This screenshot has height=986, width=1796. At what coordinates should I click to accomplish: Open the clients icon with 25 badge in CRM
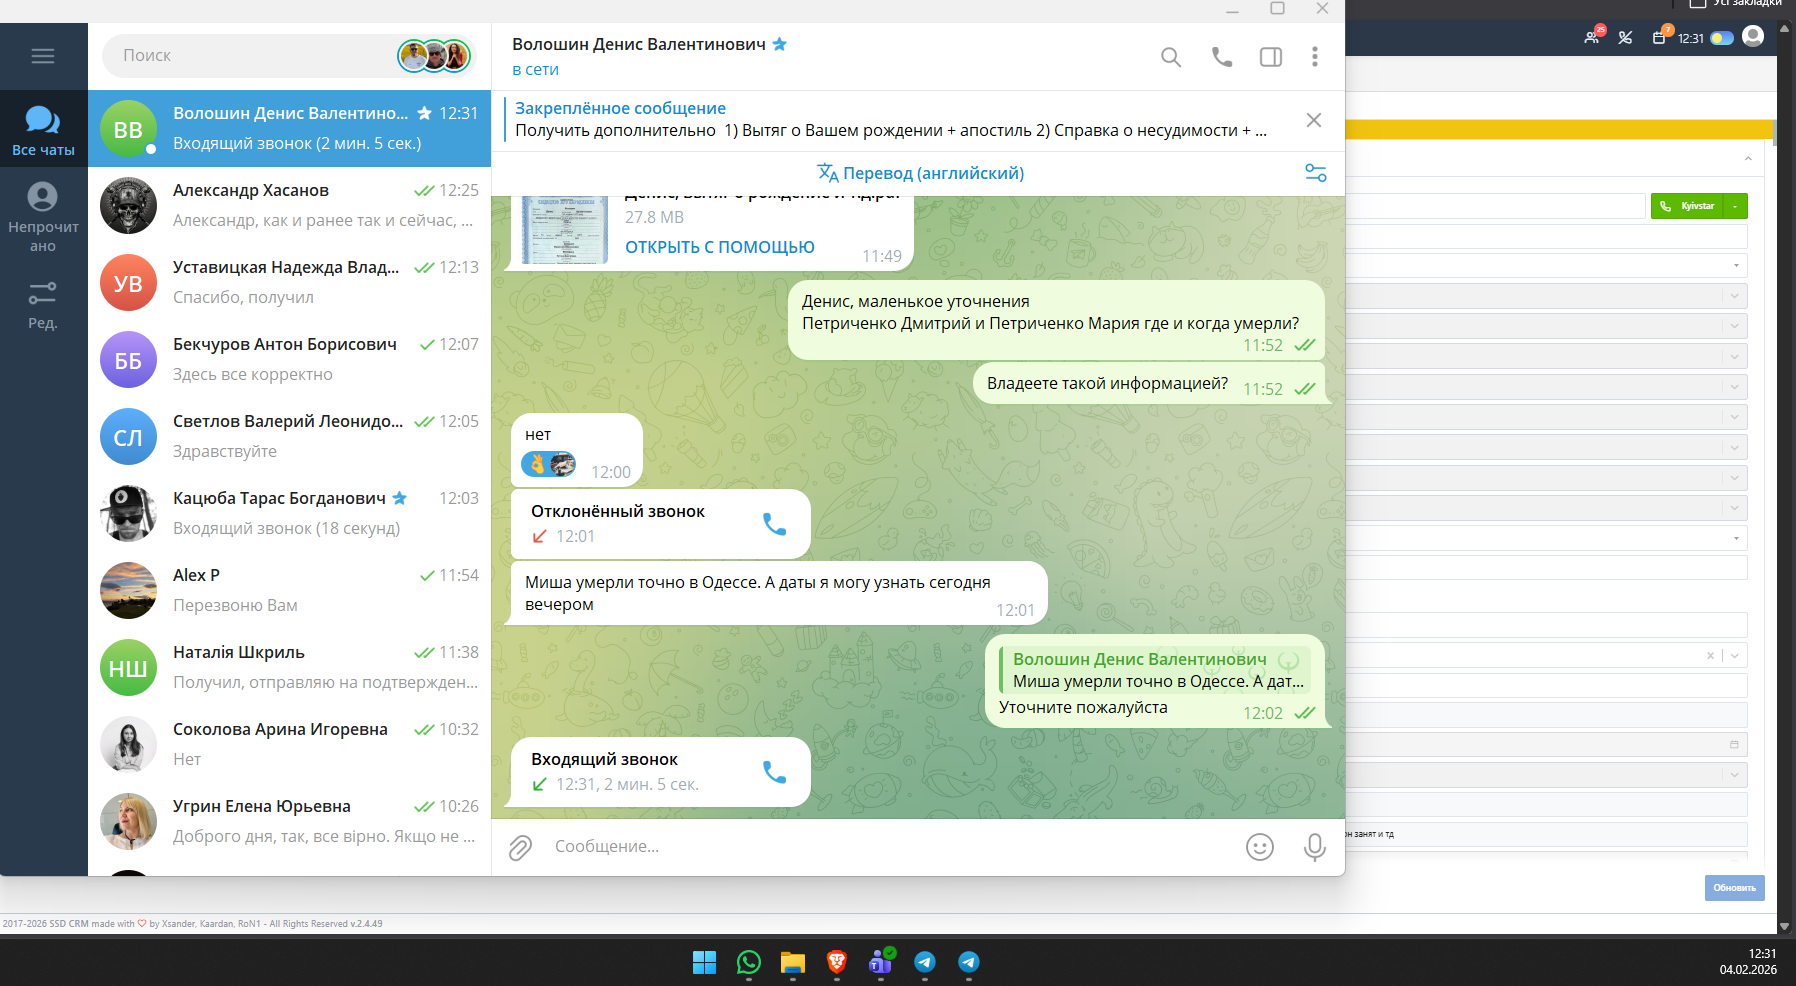coord(1593,37)
